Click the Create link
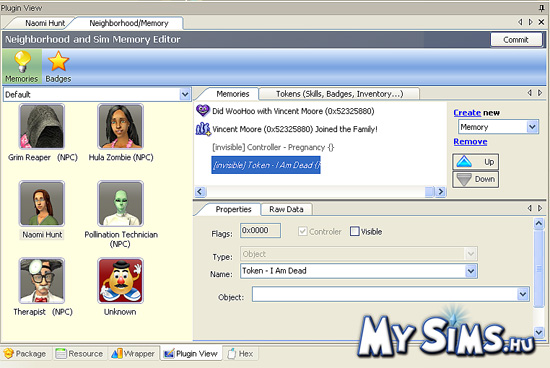 [x=467, y=113]
